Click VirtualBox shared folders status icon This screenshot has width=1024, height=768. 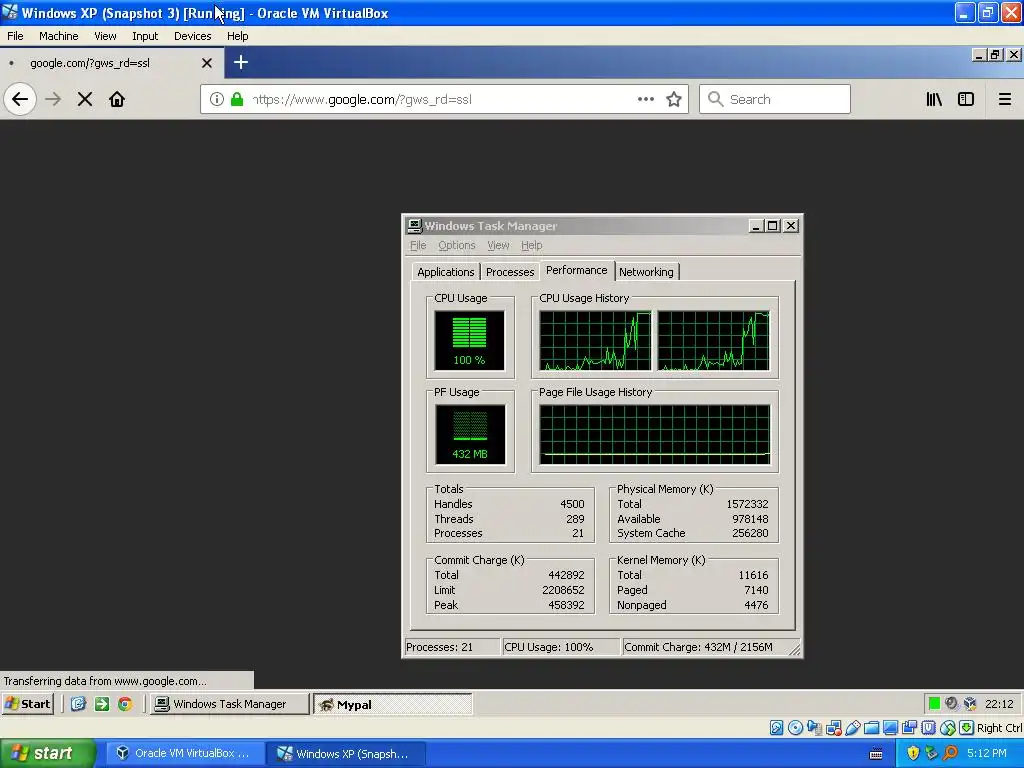[x=871, y=728]
